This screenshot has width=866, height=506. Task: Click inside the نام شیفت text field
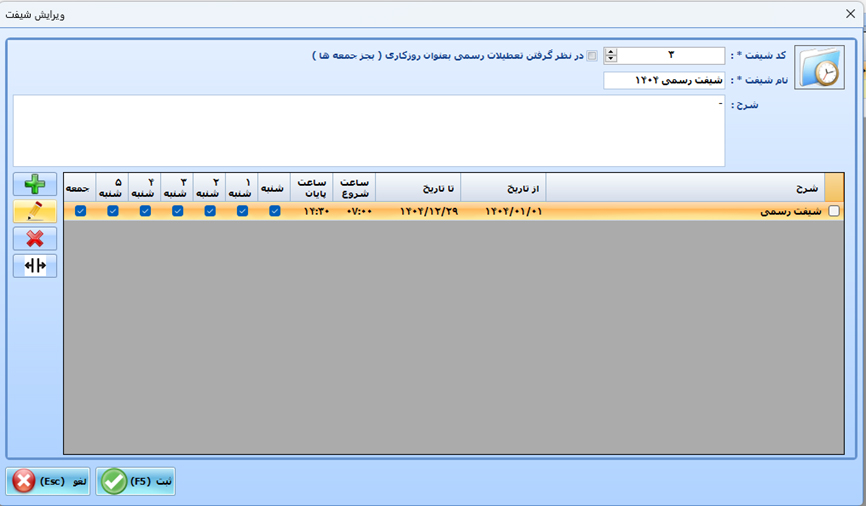[x=664, y=81]
